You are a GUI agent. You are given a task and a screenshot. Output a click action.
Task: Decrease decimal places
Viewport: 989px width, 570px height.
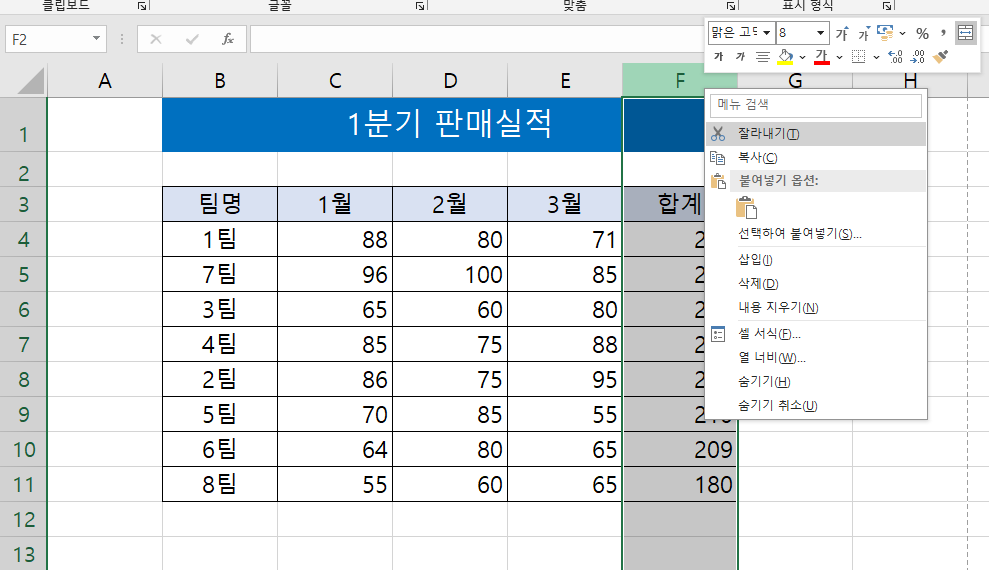(x=918, y=57)
